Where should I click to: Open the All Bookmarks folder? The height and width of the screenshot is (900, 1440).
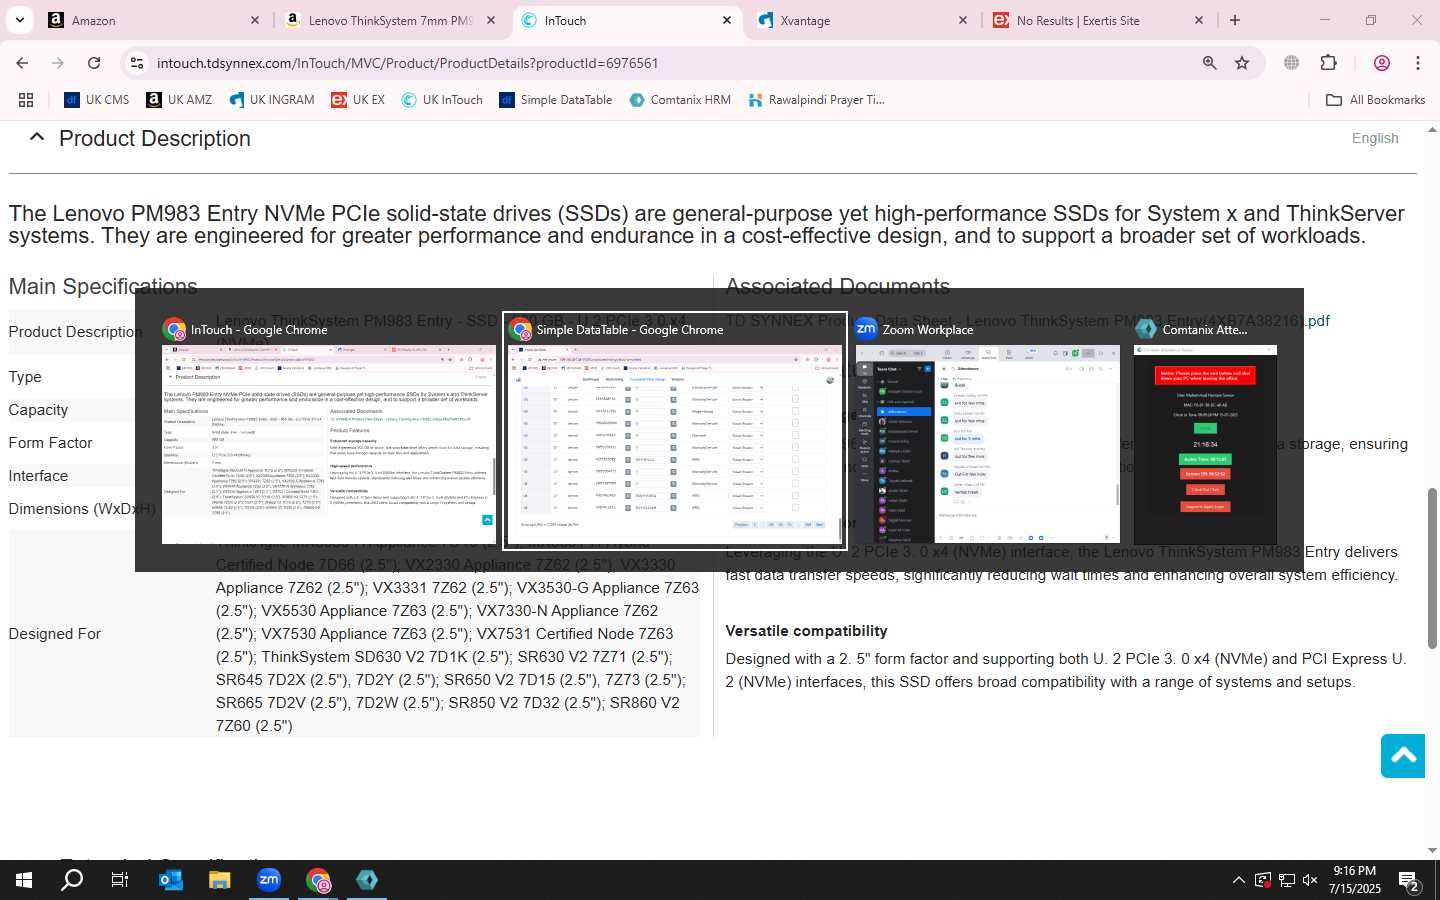[x=1375, y=100]
